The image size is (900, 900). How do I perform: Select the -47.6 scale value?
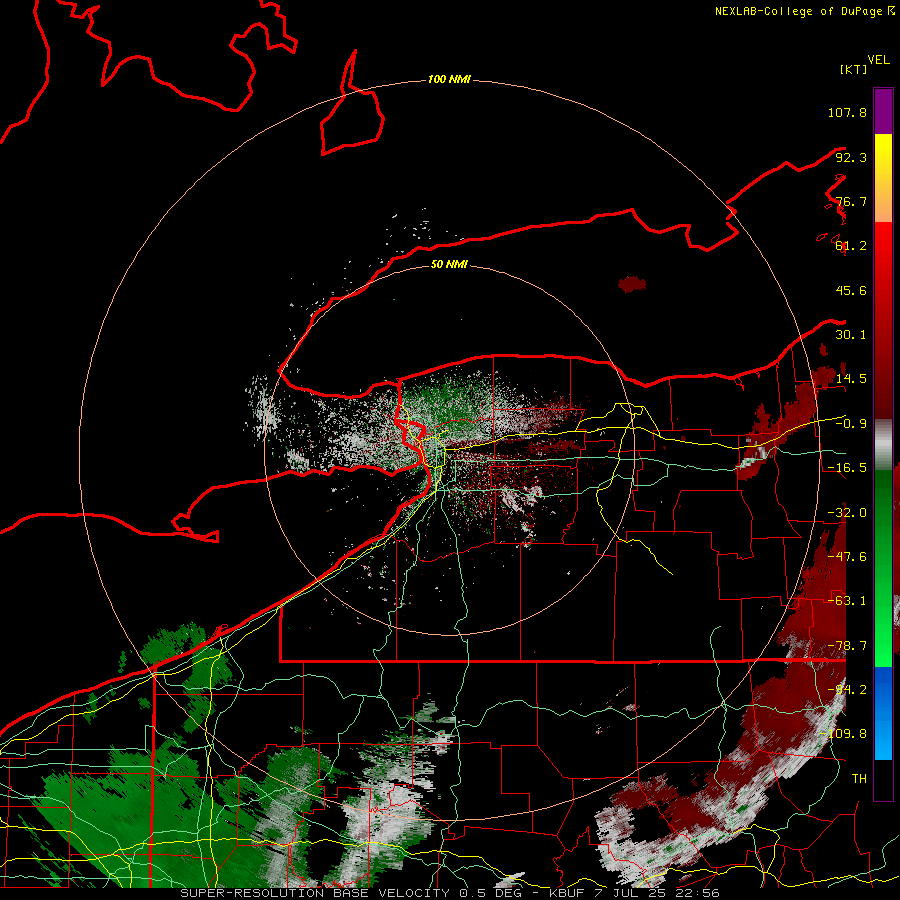click(x=847, y=557)
